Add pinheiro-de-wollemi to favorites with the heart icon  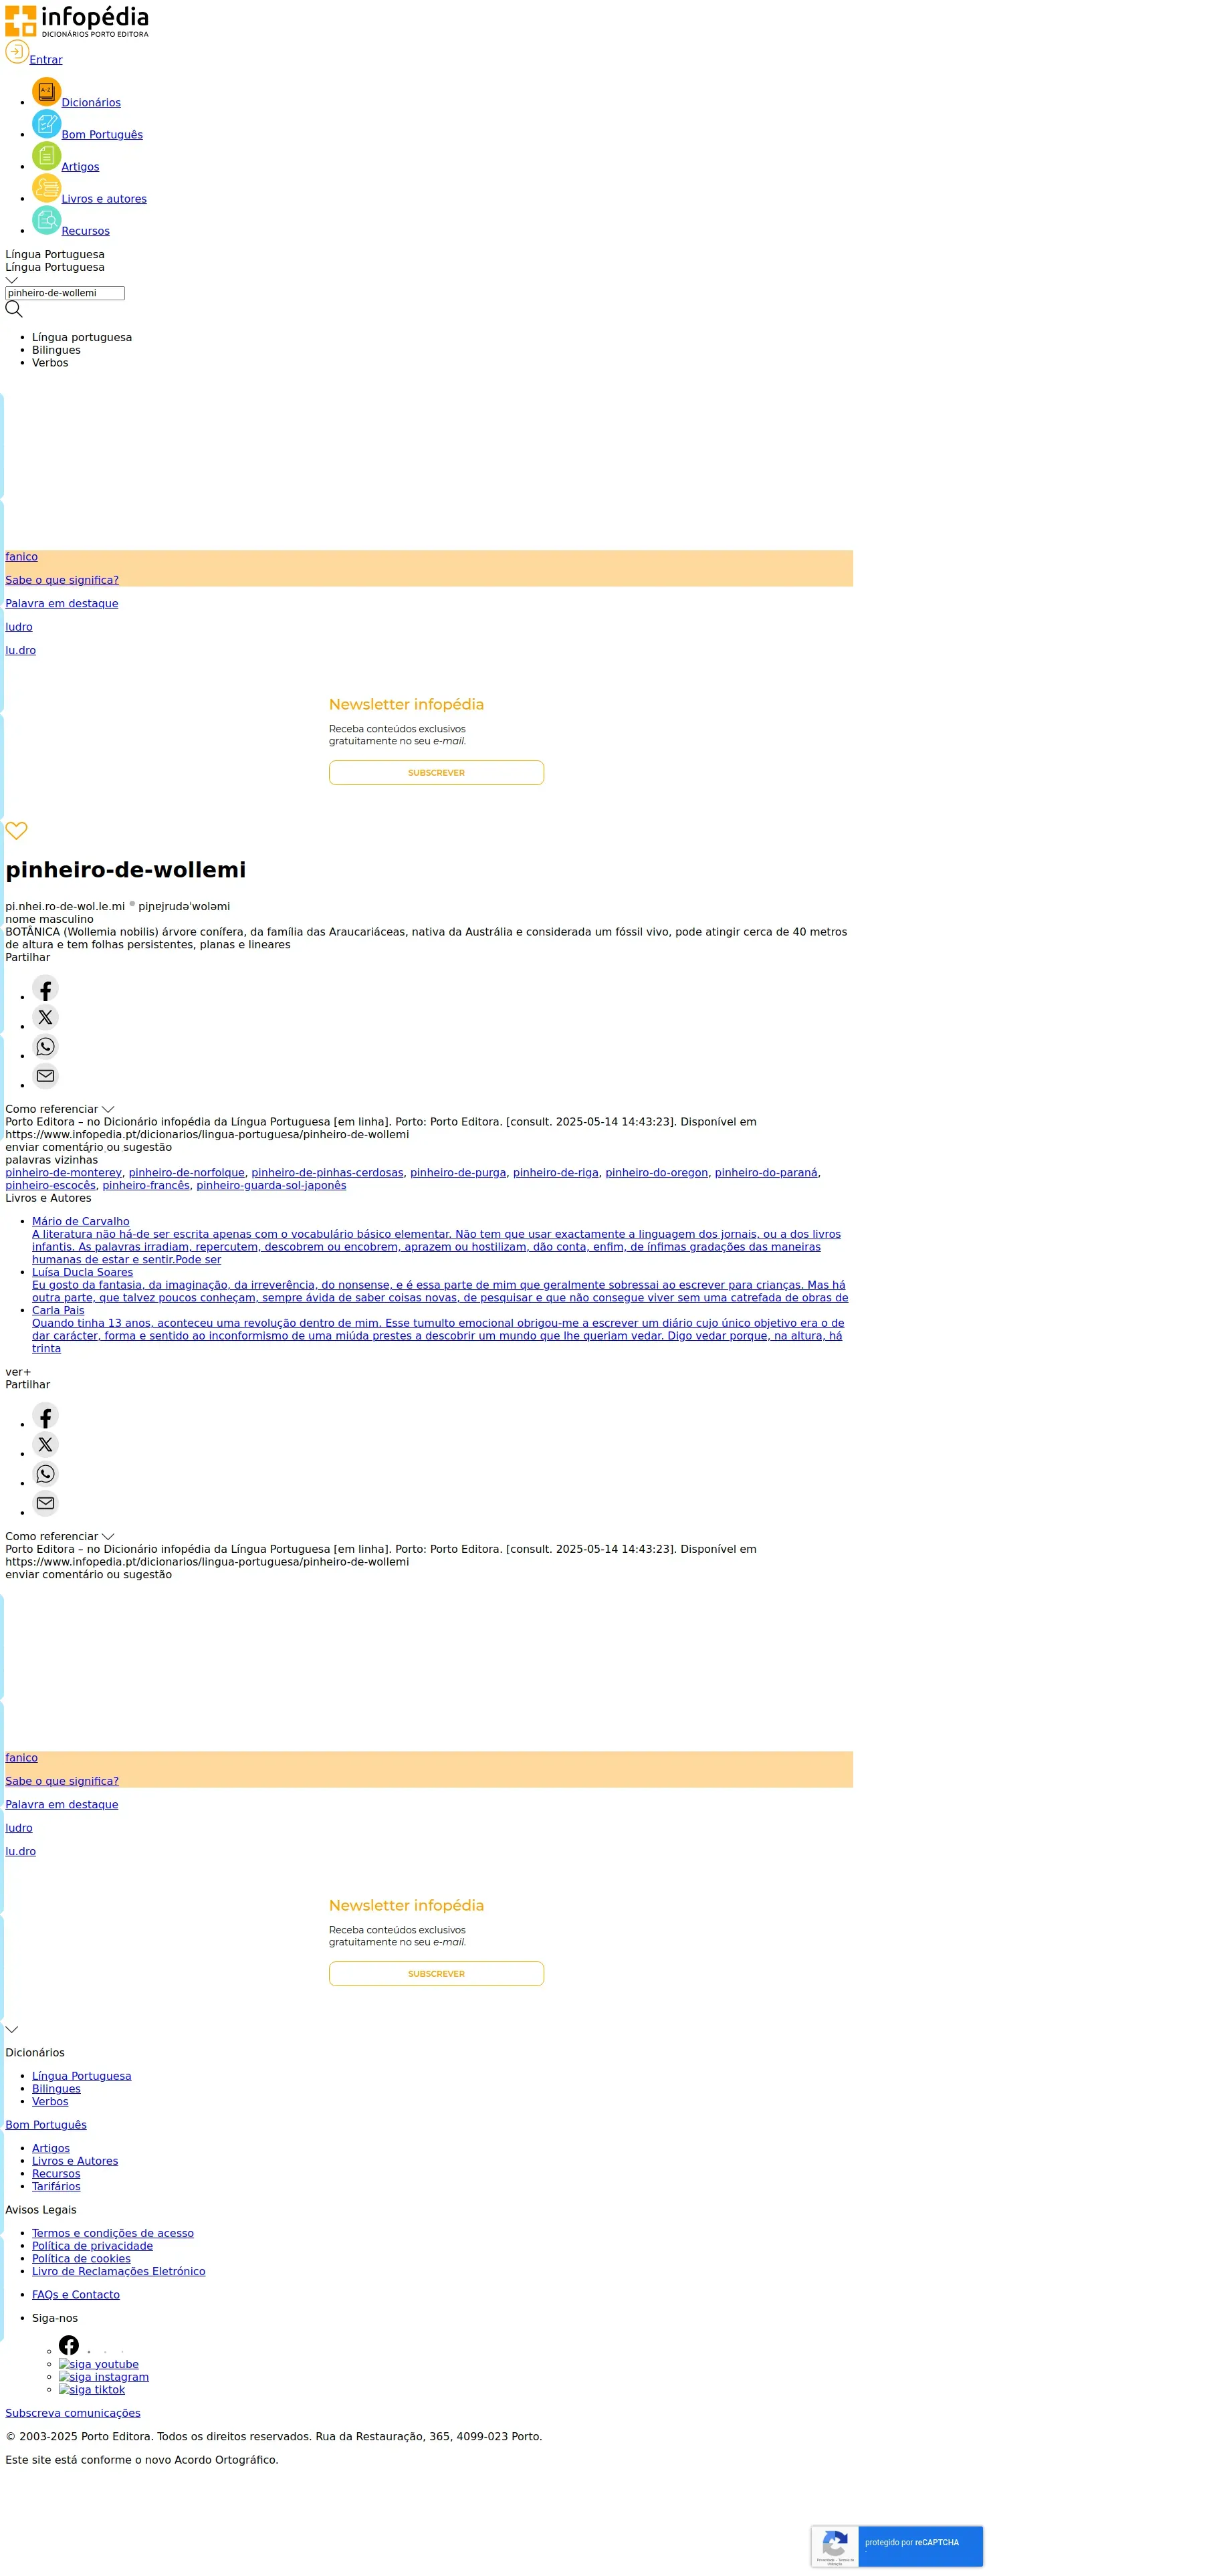(16, 830)
